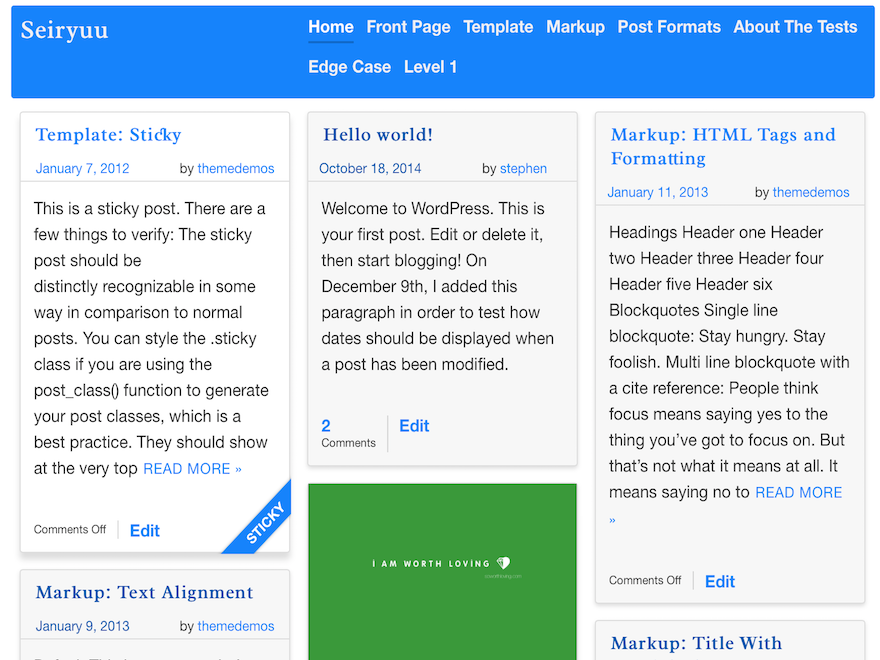Open Post Formats in navigation
The image size is (880, 660).
pos(669,27)
